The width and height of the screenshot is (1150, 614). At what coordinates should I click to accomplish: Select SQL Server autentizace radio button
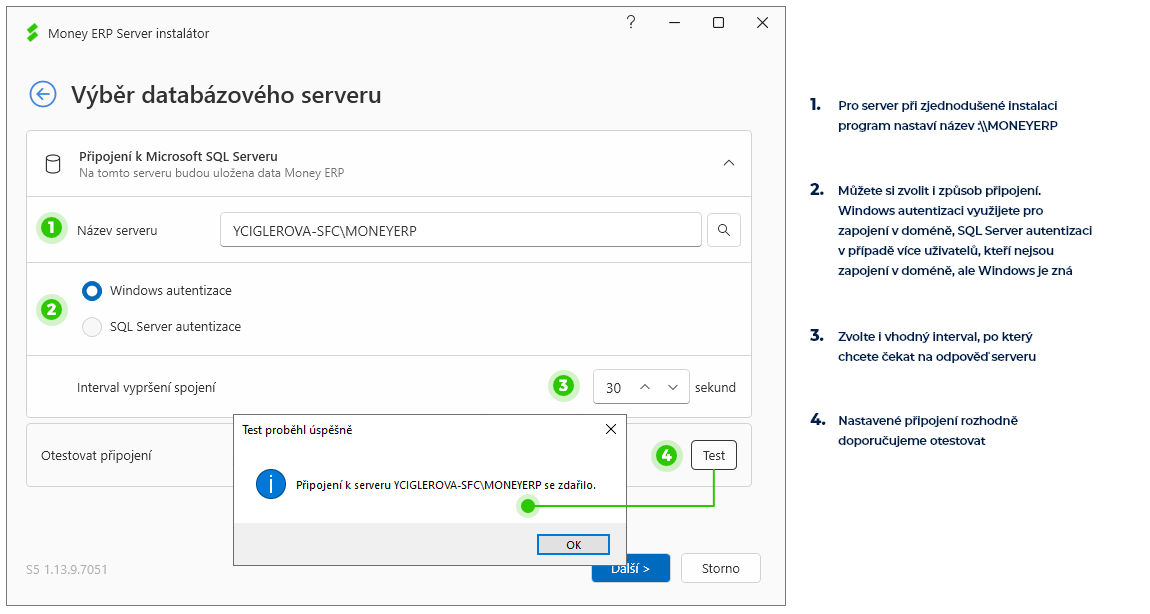pos(92,326)
